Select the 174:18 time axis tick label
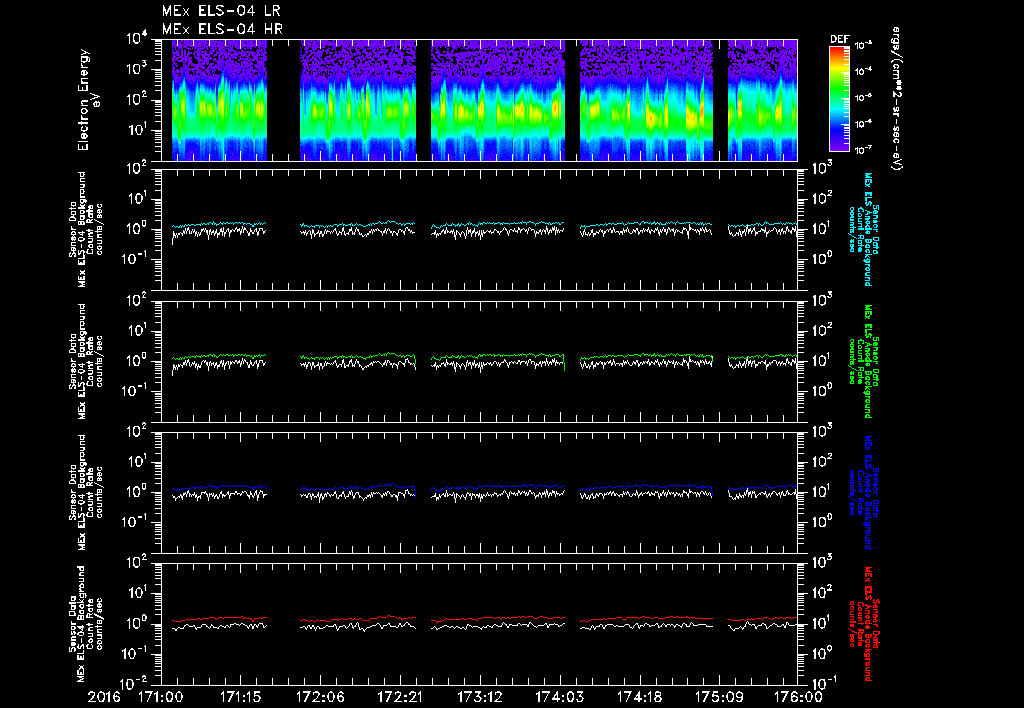 [639, 695]
